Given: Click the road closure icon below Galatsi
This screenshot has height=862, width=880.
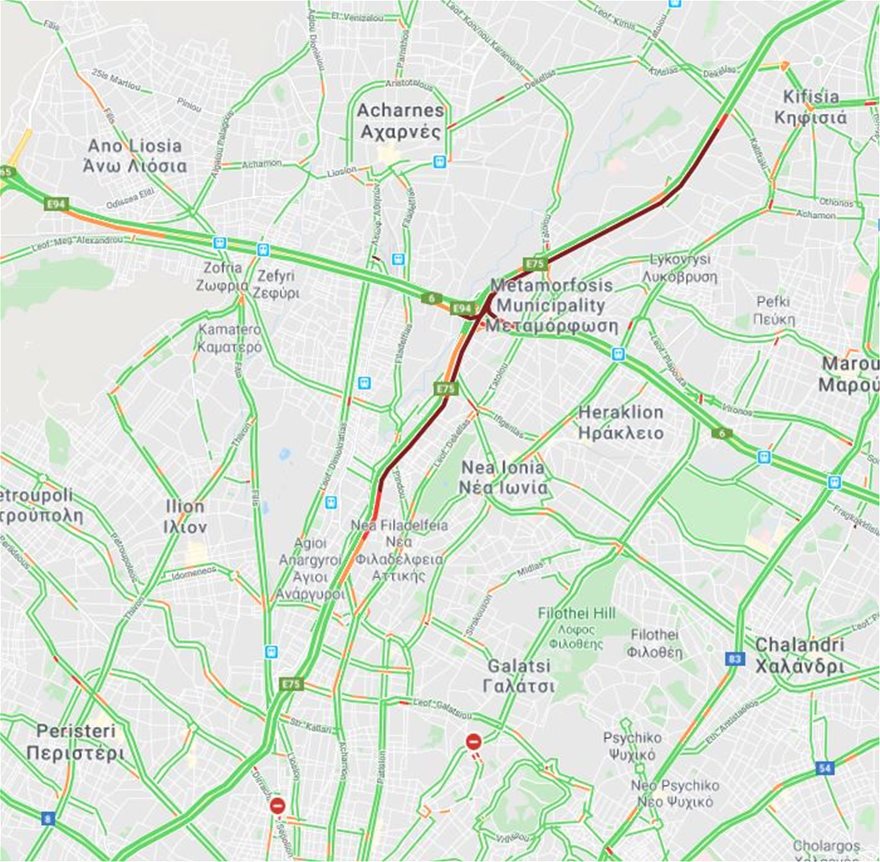Looking at the screenshot, I should coord(474,742).
